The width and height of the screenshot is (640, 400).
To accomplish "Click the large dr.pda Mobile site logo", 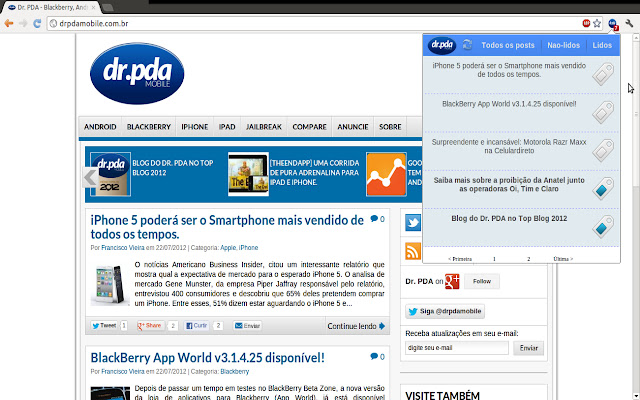I will coord(137,73).
